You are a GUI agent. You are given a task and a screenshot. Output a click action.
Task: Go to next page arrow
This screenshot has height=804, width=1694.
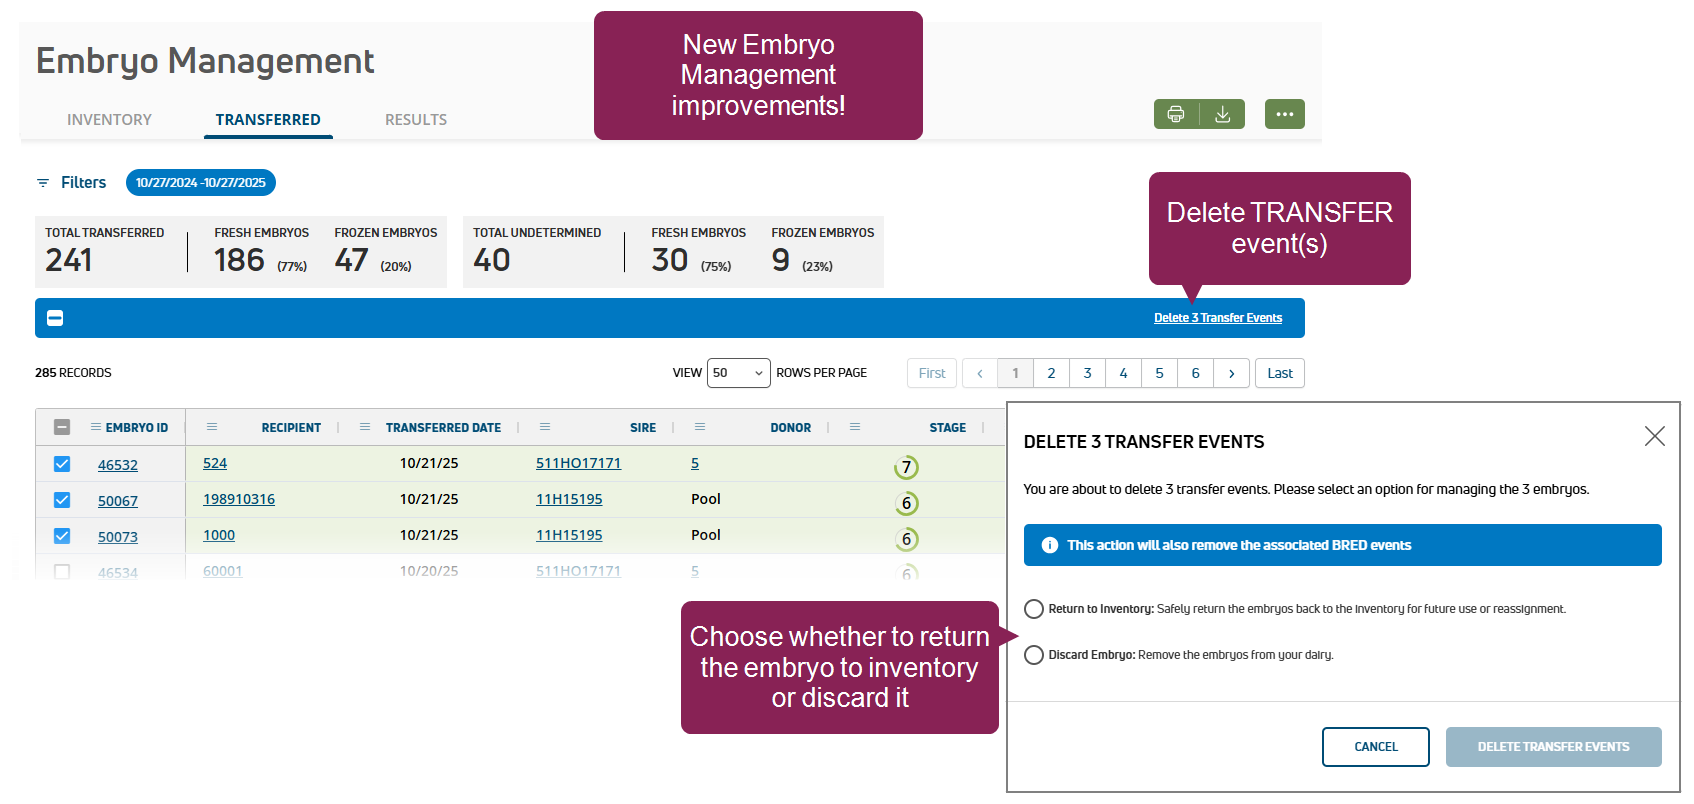(1231, 373)
